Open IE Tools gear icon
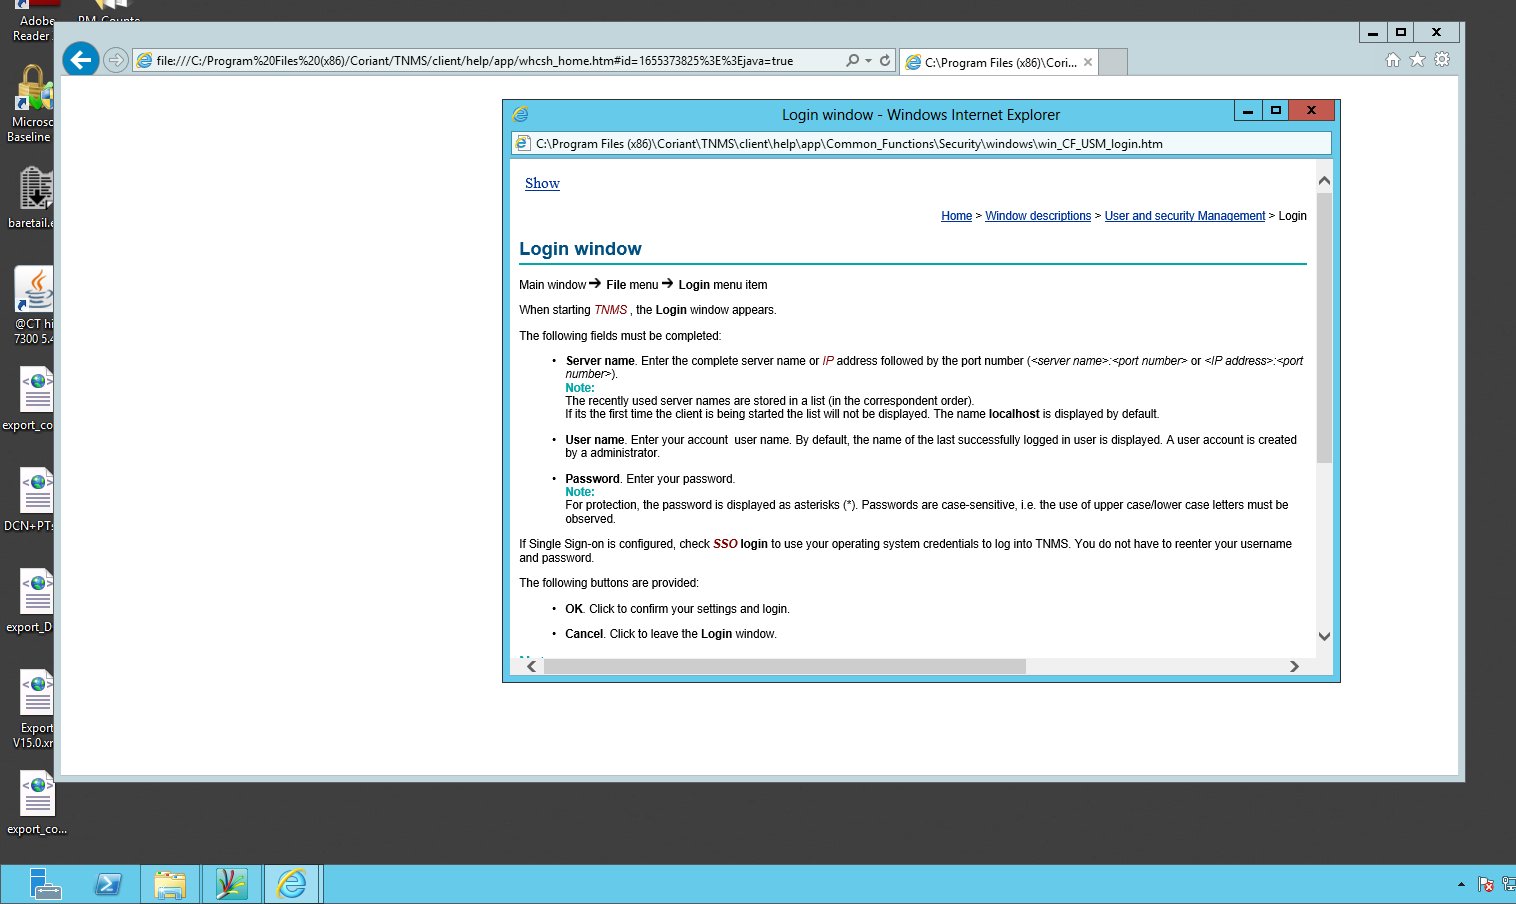Viewport: 1516px width, 904px height. (1442, 60)
